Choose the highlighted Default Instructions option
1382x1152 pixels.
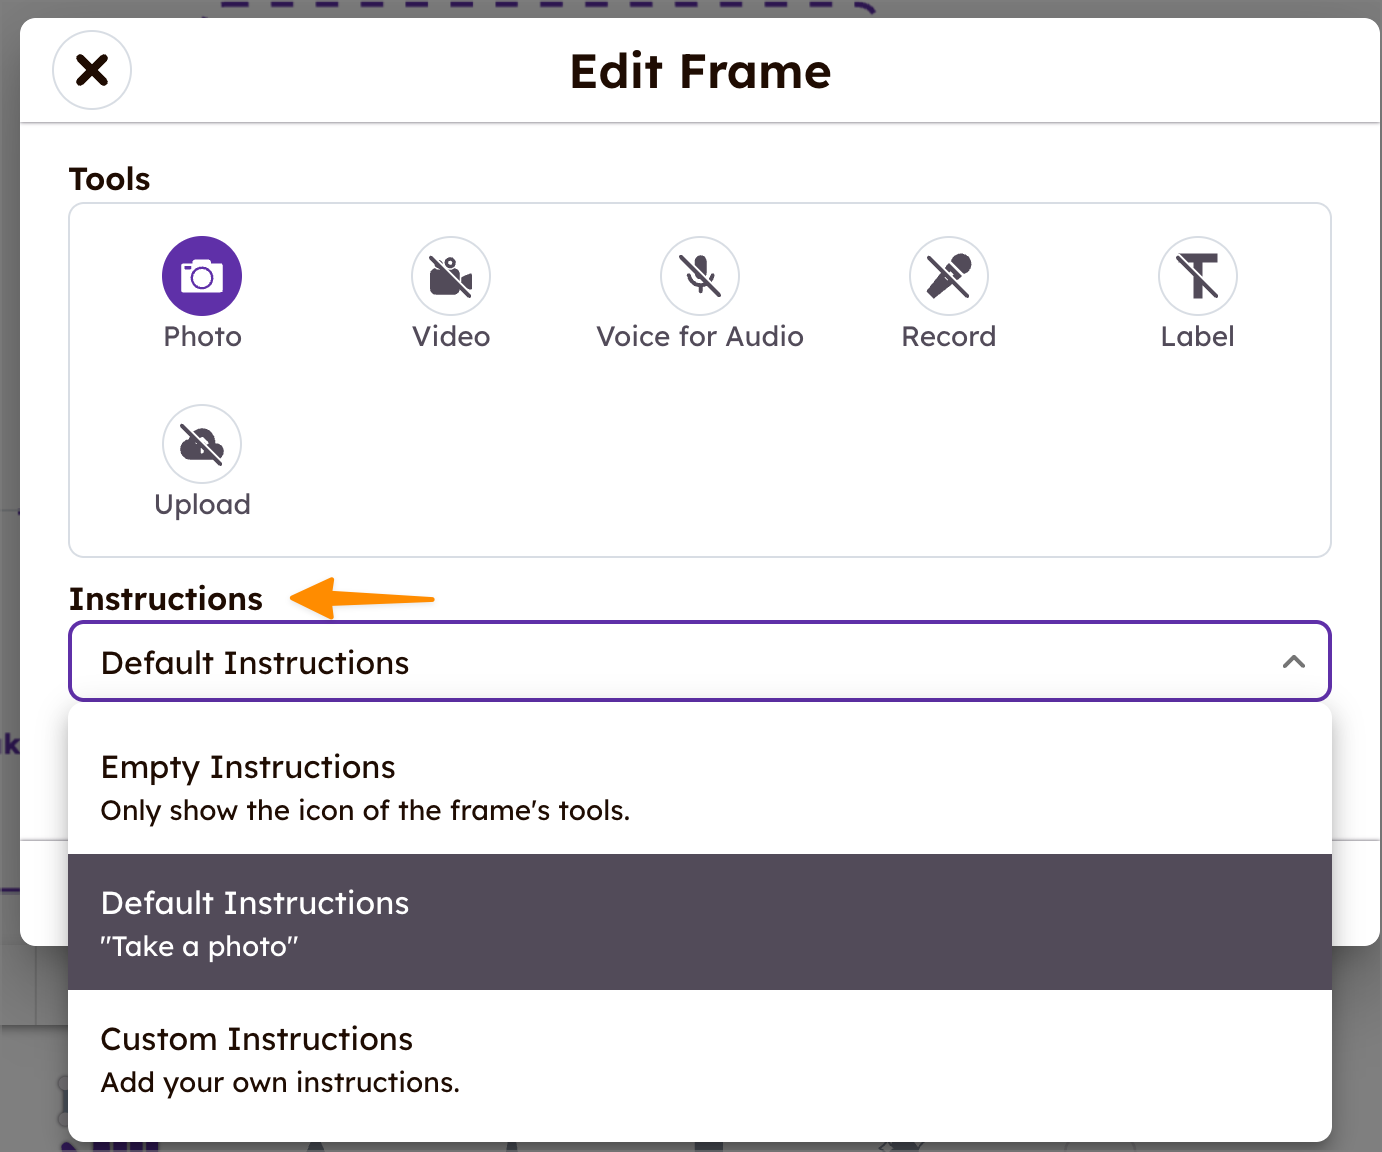[x=700, y=922]
